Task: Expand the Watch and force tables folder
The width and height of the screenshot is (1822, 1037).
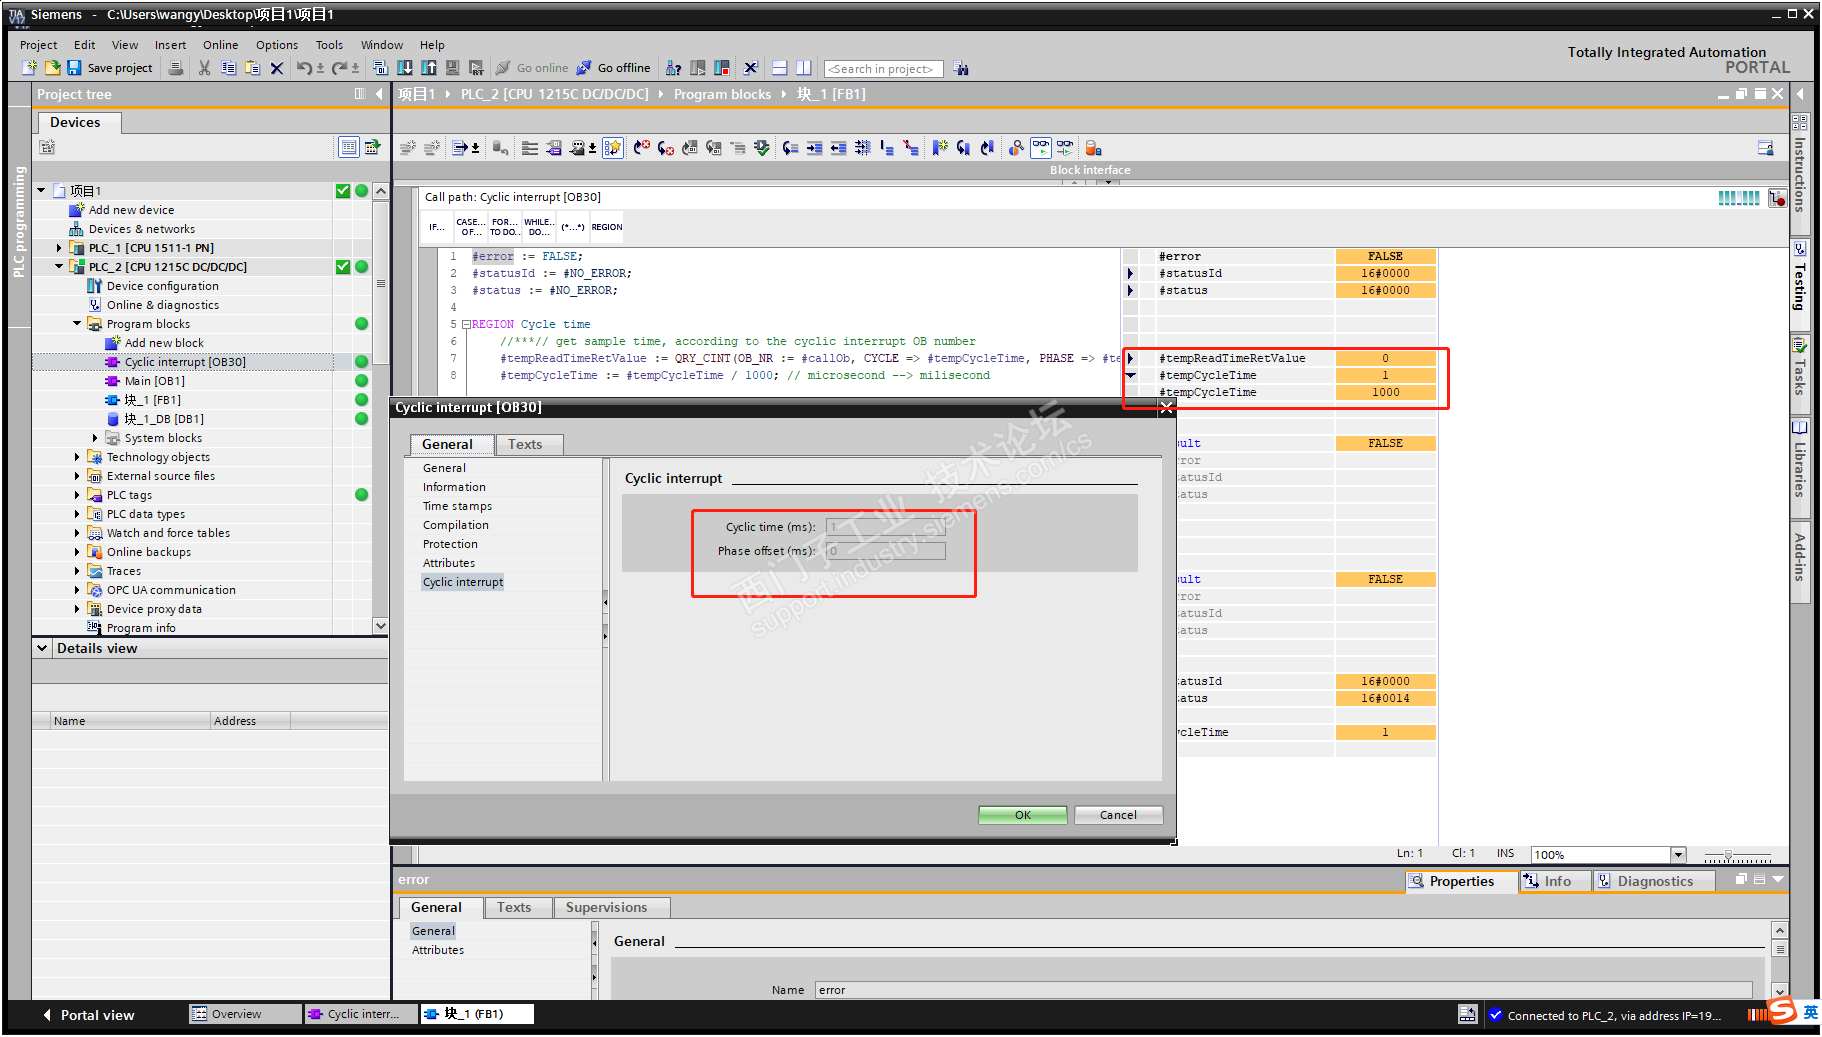Action: (x=77, y=533)
